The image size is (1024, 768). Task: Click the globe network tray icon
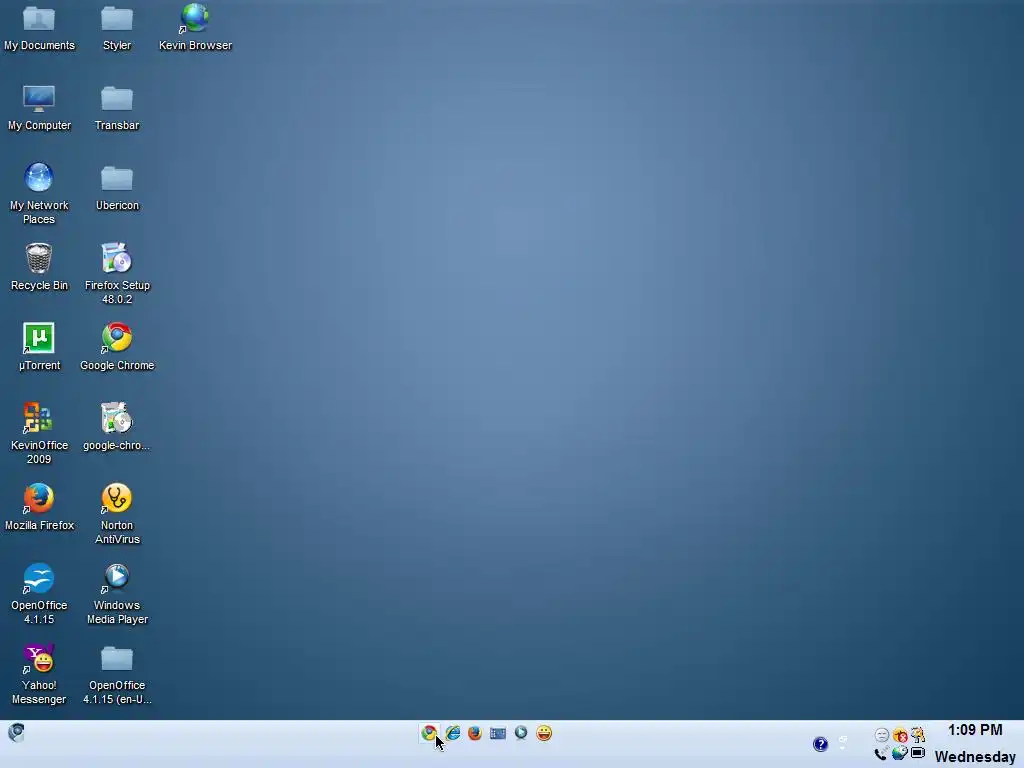click(900, 753)
